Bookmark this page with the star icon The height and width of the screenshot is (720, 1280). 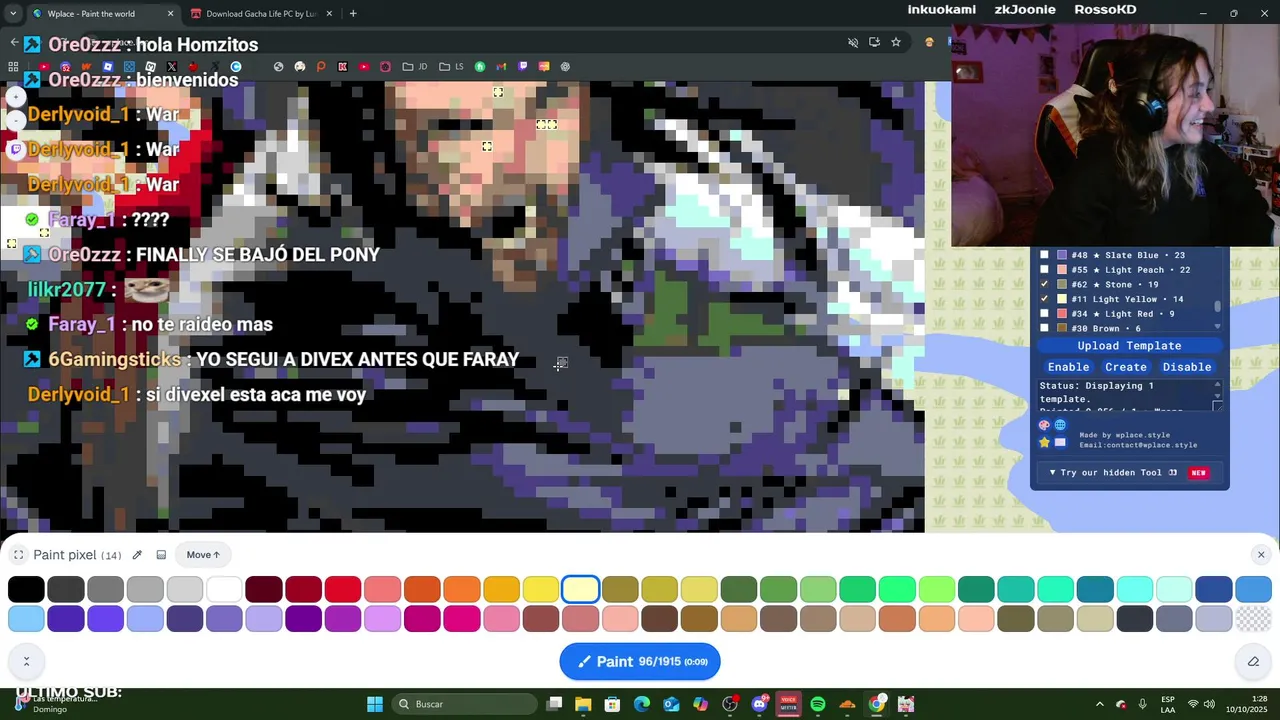pyautogui.click(x=896, y=42)
